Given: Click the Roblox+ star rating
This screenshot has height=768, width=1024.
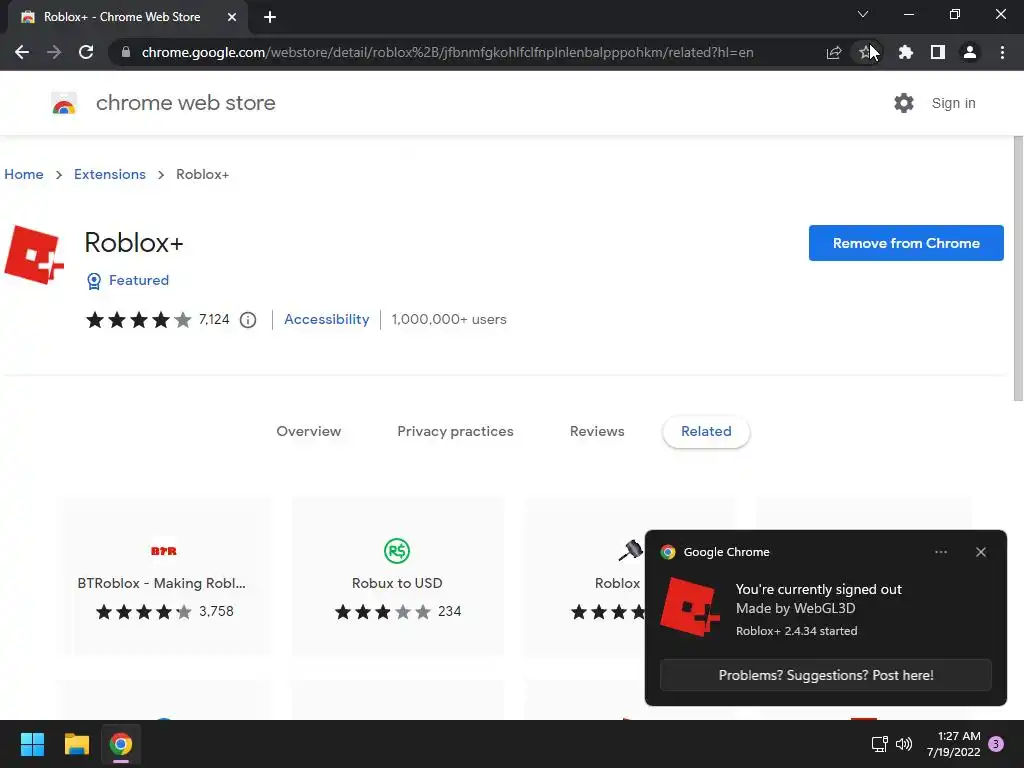Looking at the screenshot, I should tap(138, 319).
